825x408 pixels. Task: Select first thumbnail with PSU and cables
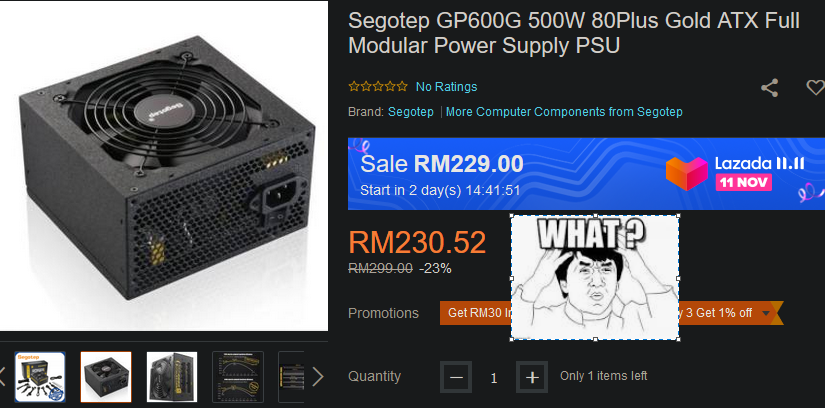pyautogui.click(x=40, y=377)
